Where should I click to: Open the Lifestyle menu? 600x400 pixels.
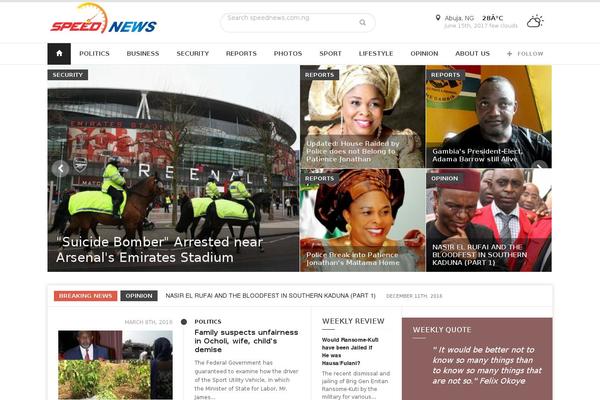click(376, 54)
